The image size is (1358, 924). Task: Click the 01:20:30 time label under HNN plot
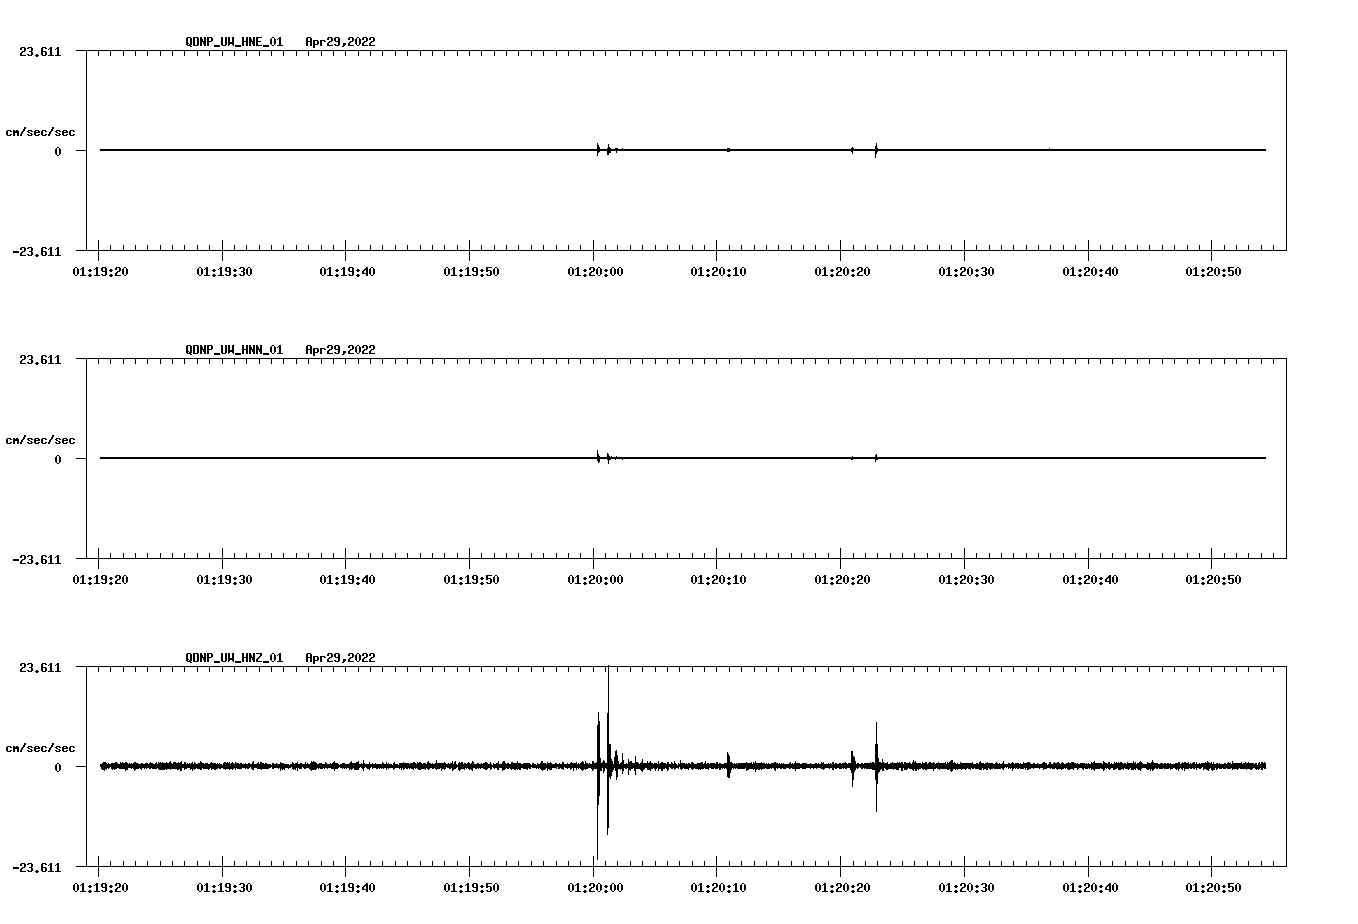point(966,579)
